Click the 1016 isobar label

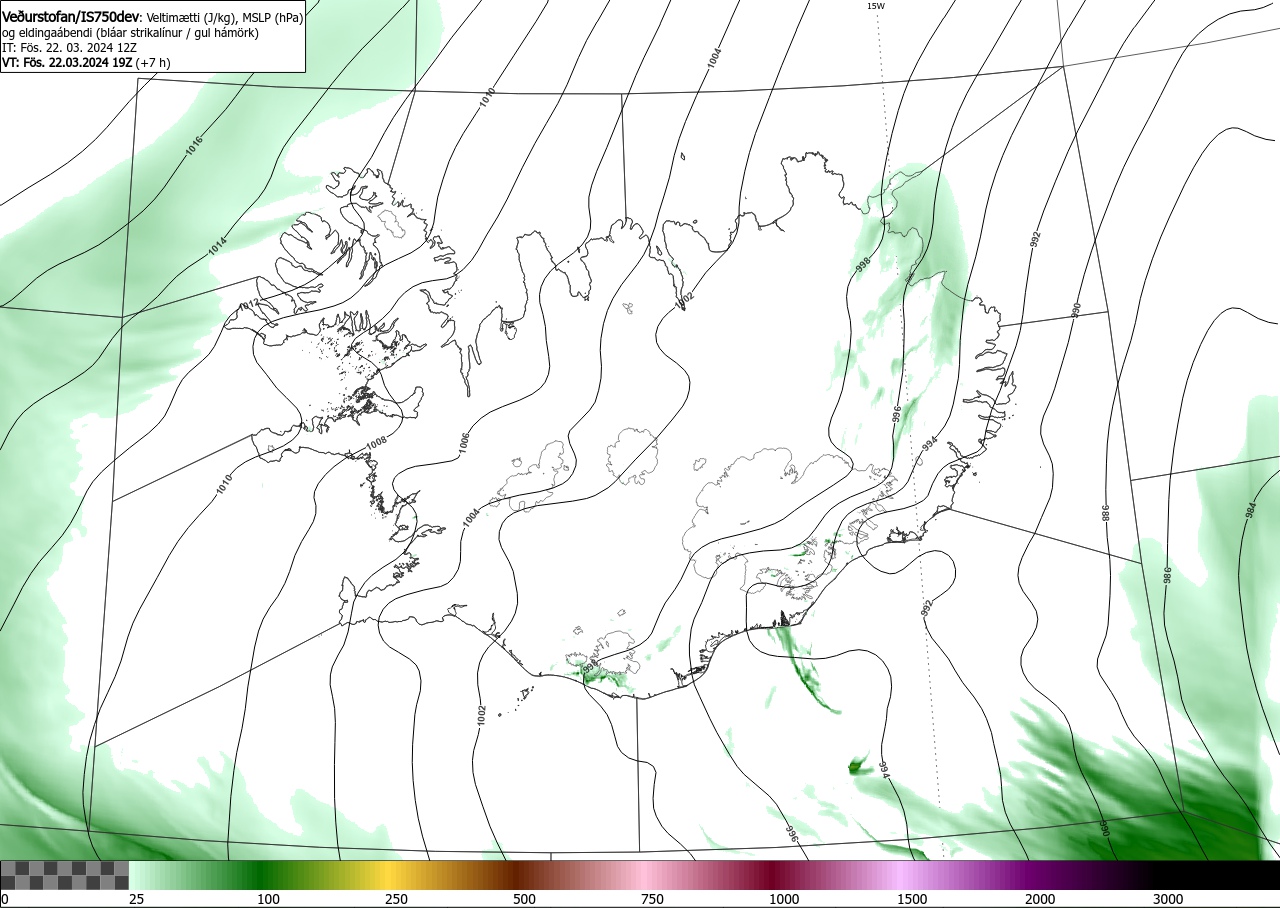click(x=194, y=146)
